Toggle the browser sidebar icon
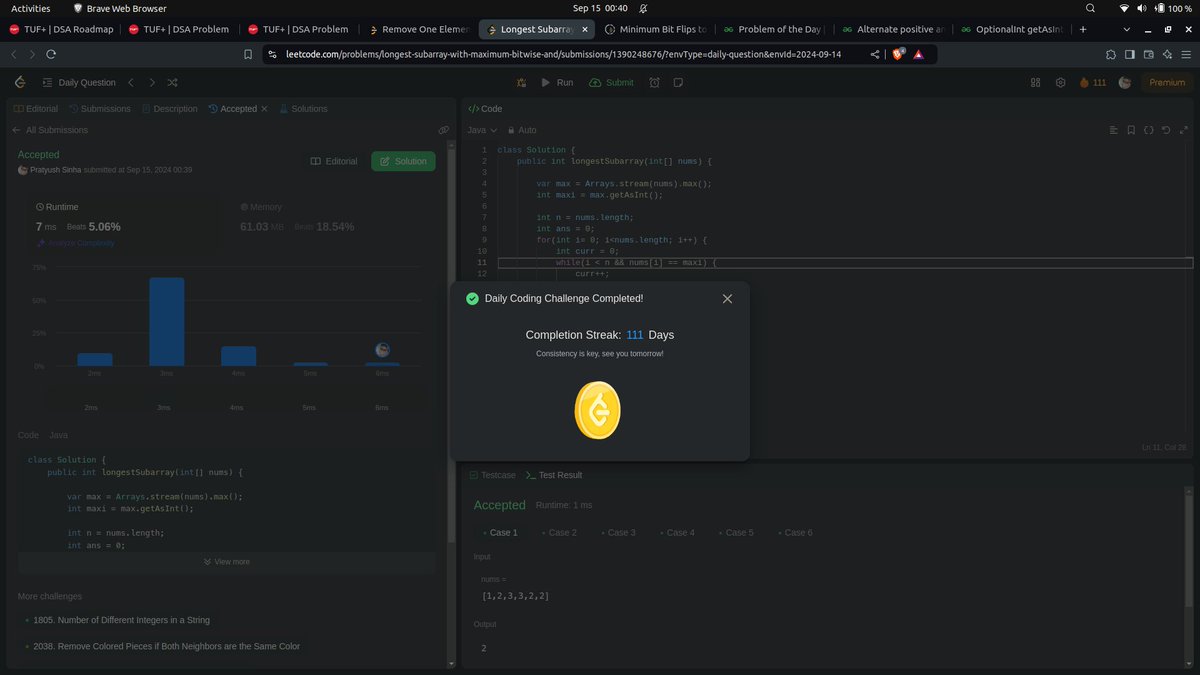The width and height of the screenshot is (1200, 675). pyautogui.click(x=1129, y=55)
